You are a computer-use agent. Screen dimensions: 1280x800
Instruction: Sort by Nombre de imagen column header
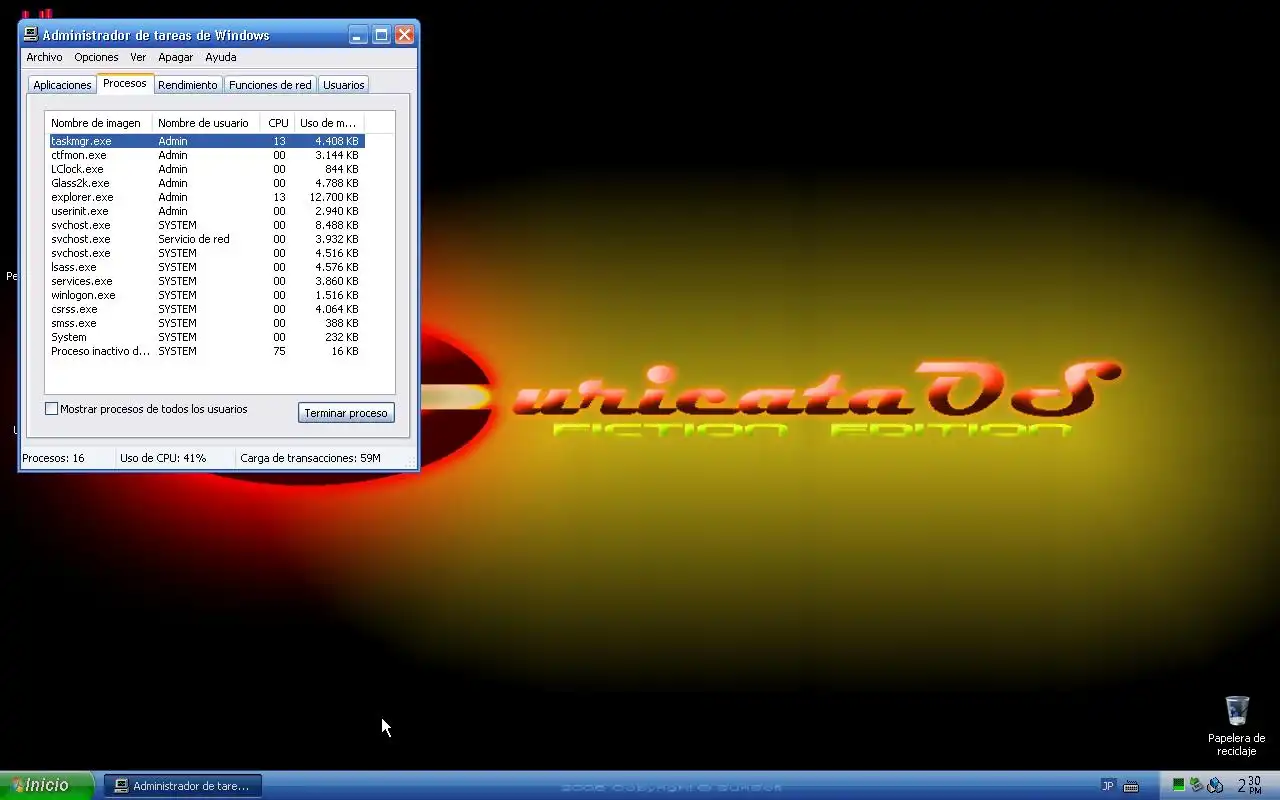[x=100, y=123]
